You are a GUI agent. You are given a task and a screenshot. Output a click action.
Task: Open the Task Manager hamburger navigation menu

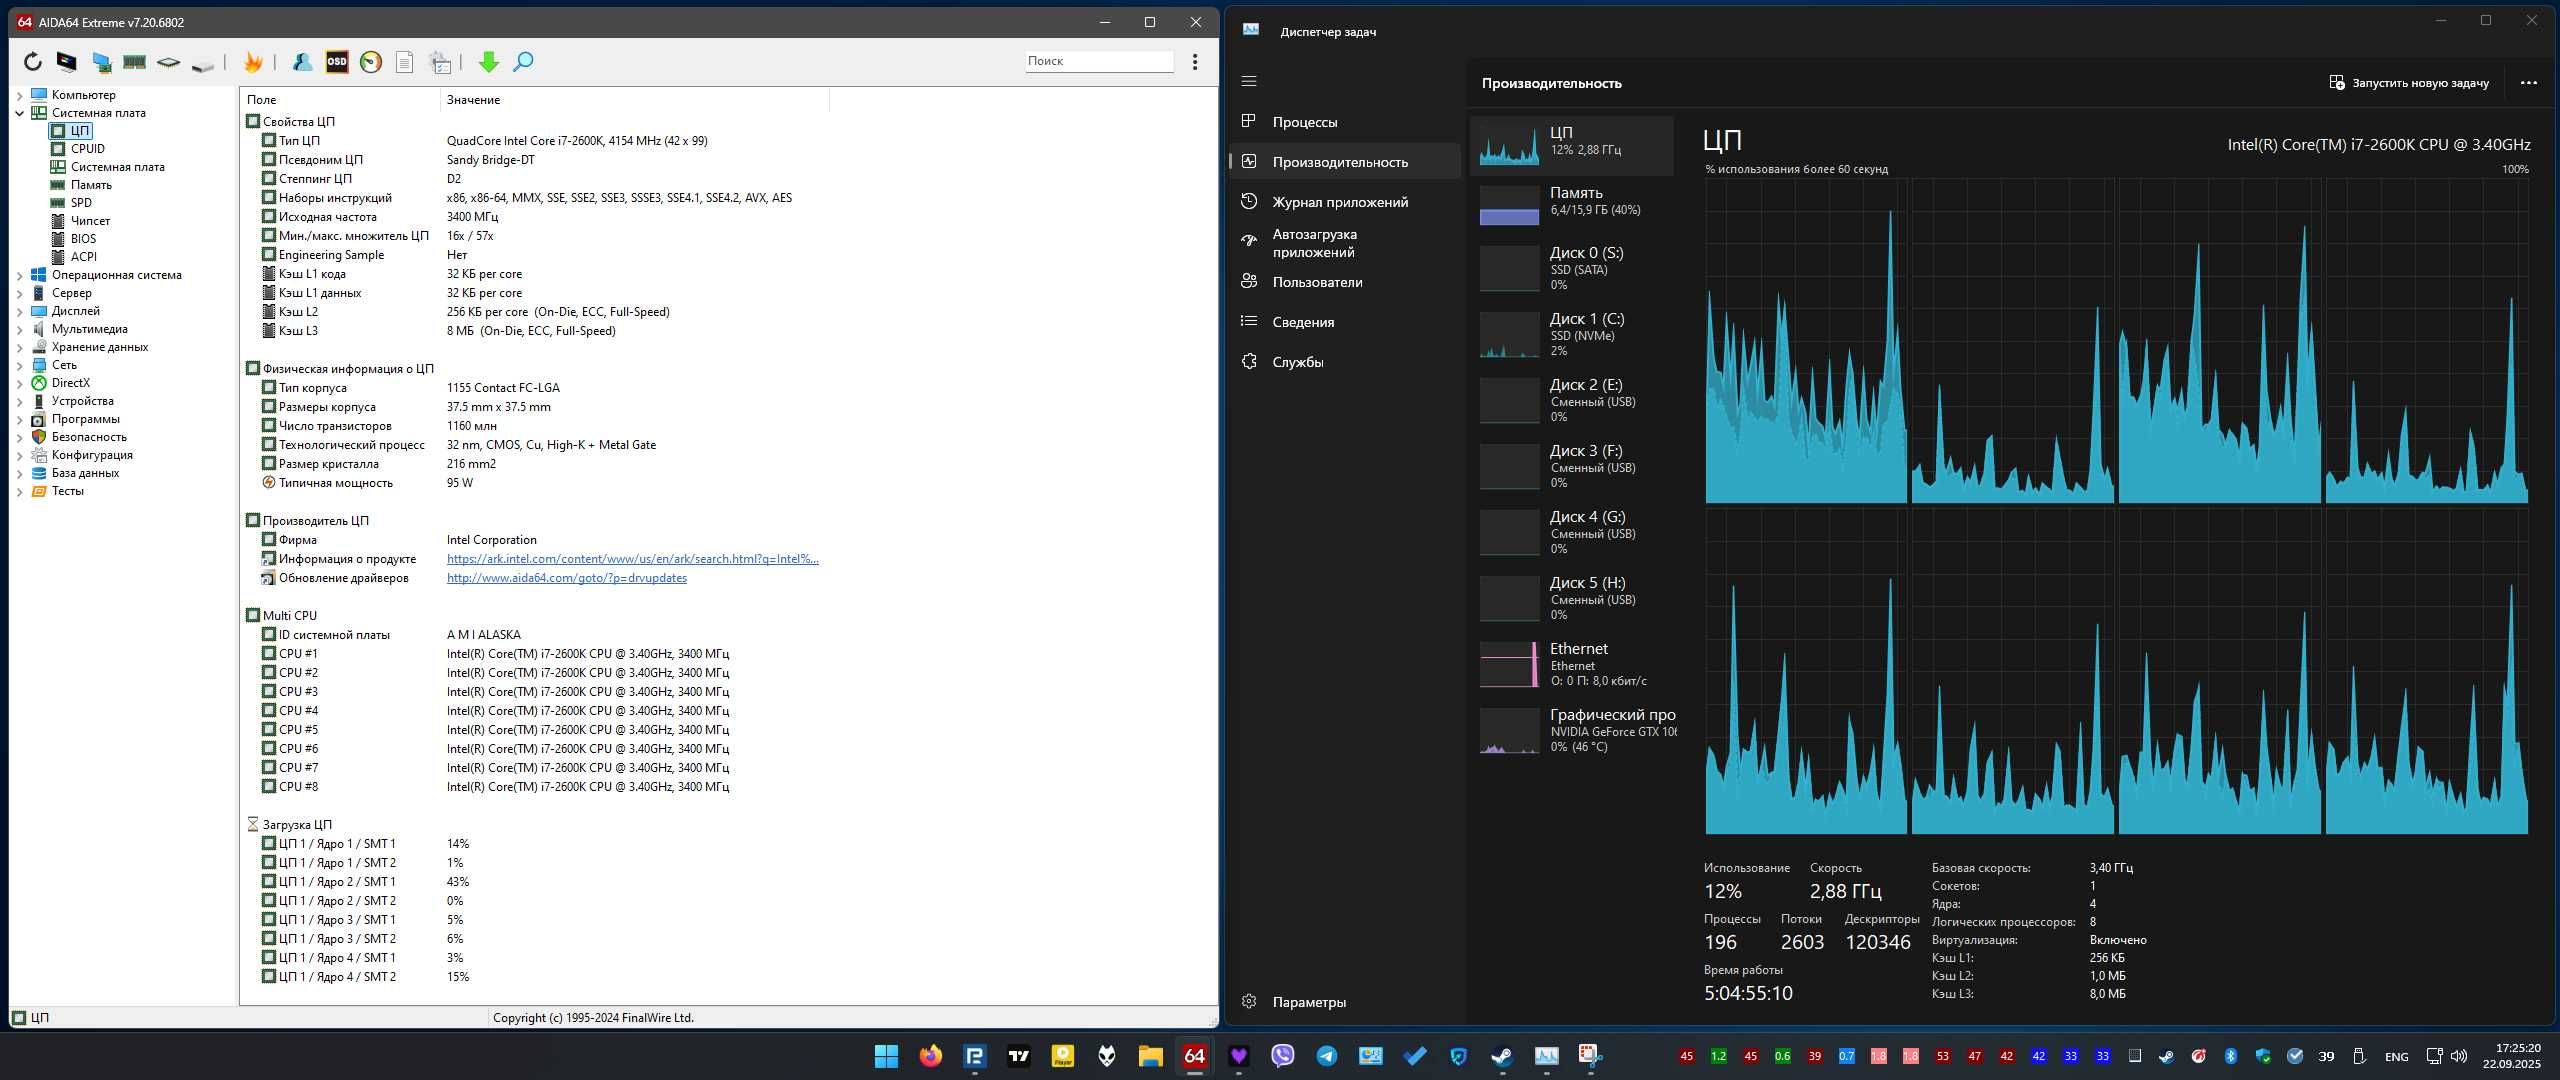click(1249, 82)
